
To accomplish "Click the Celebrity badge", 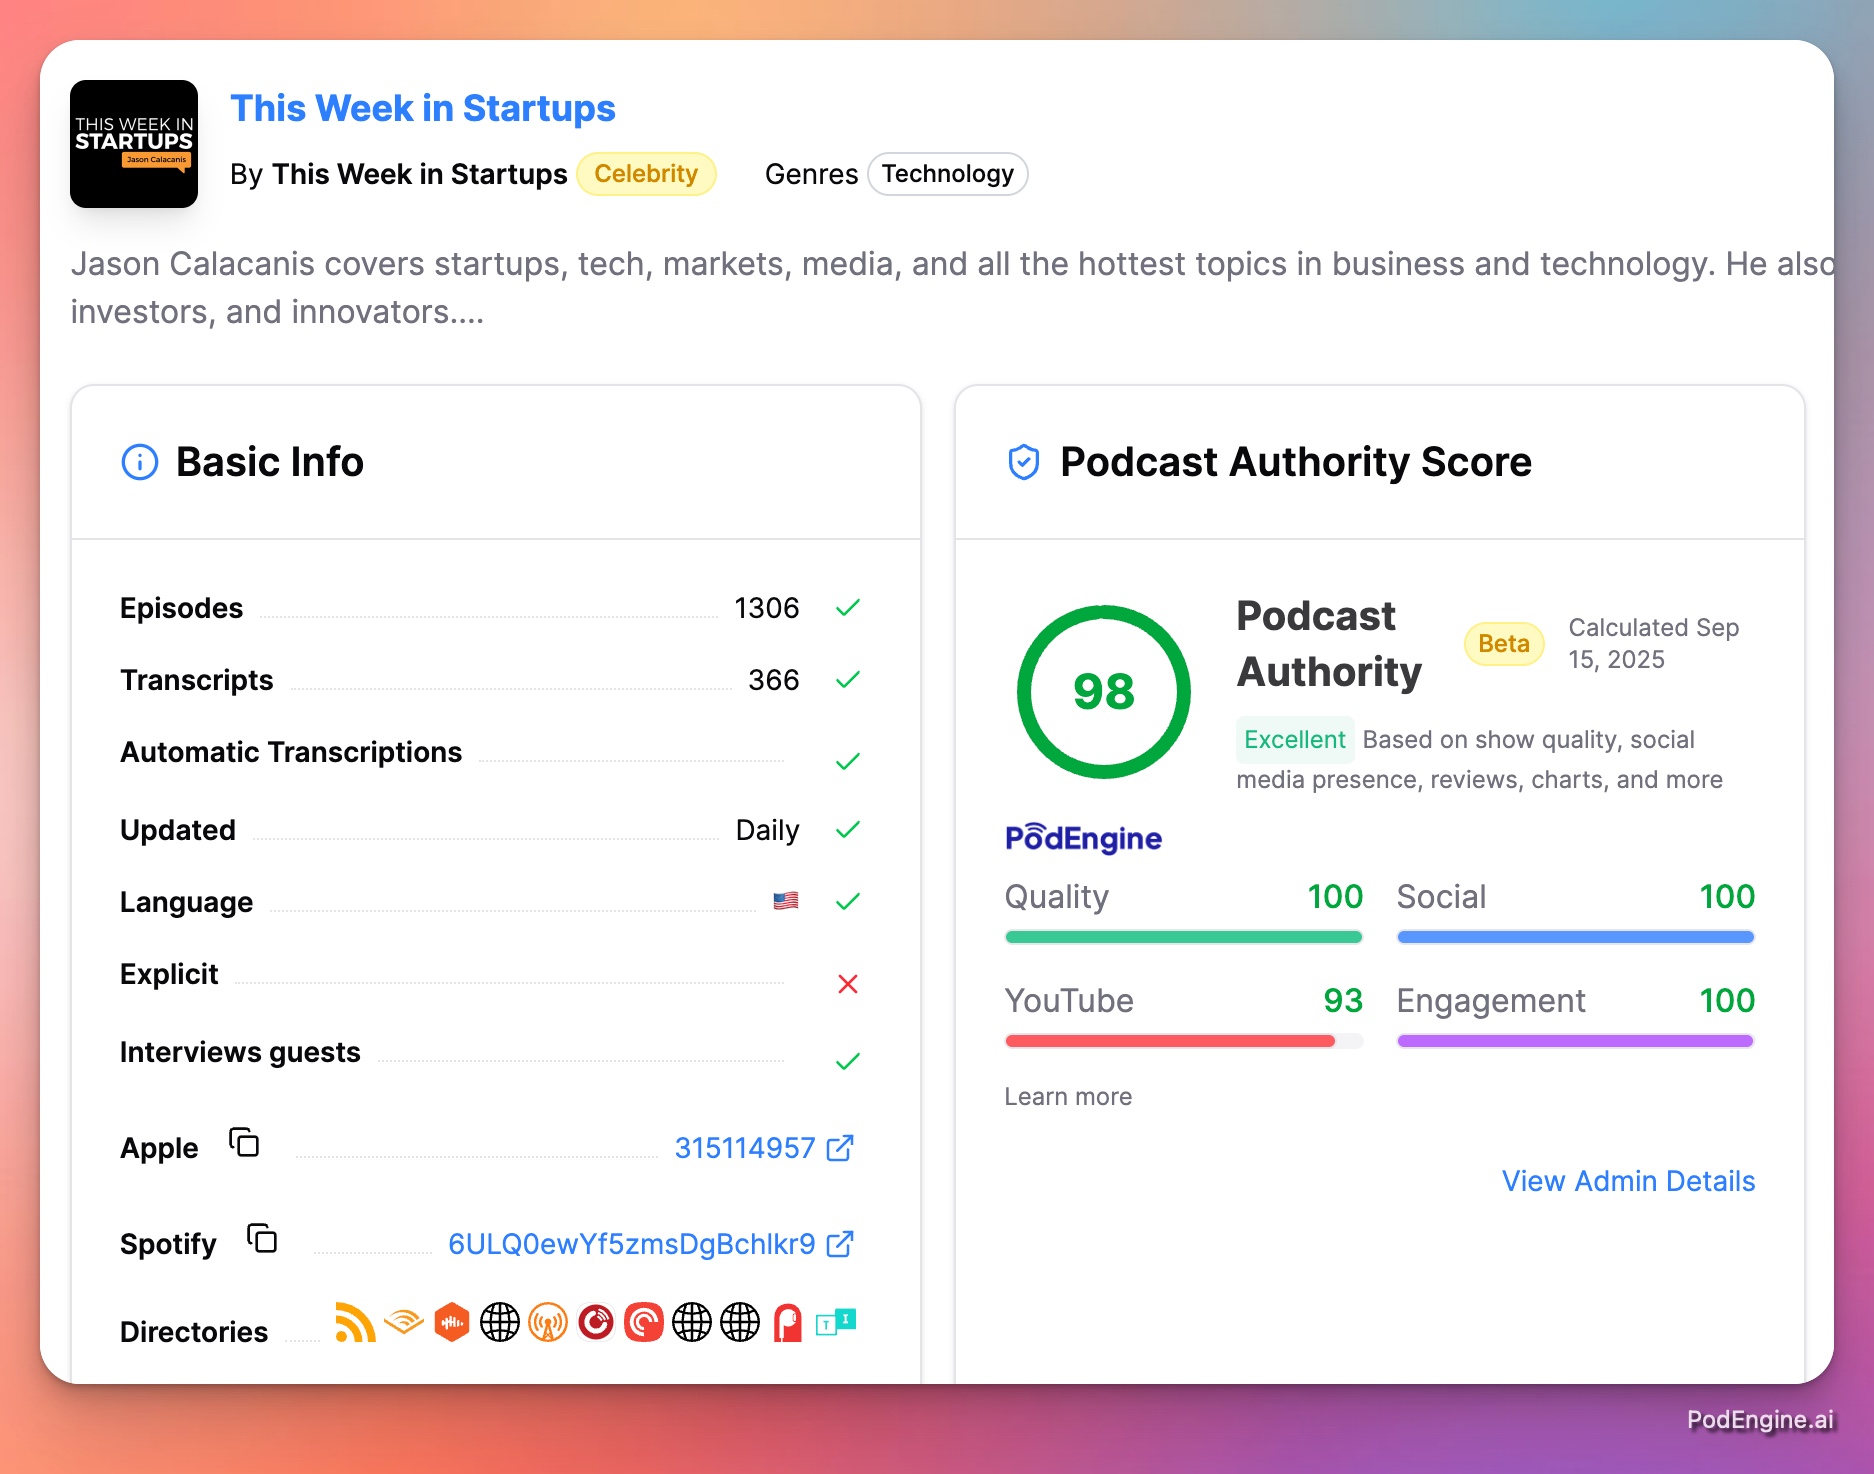I will pos(646,174).
